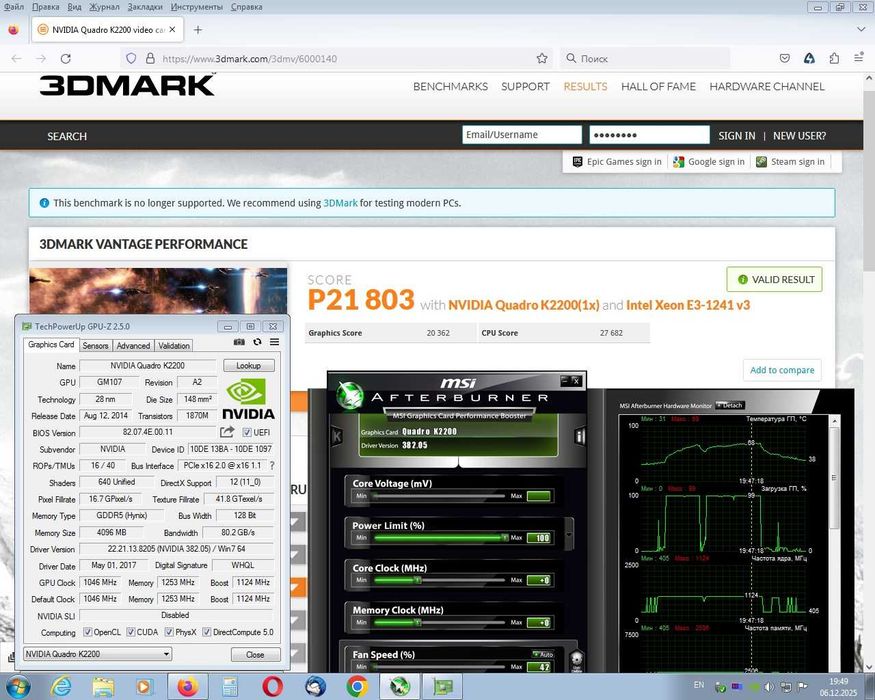Open BENCHMARKS in 3DMark navigation
This screenshot has height=700, width=875.
(x=450, y=87)
